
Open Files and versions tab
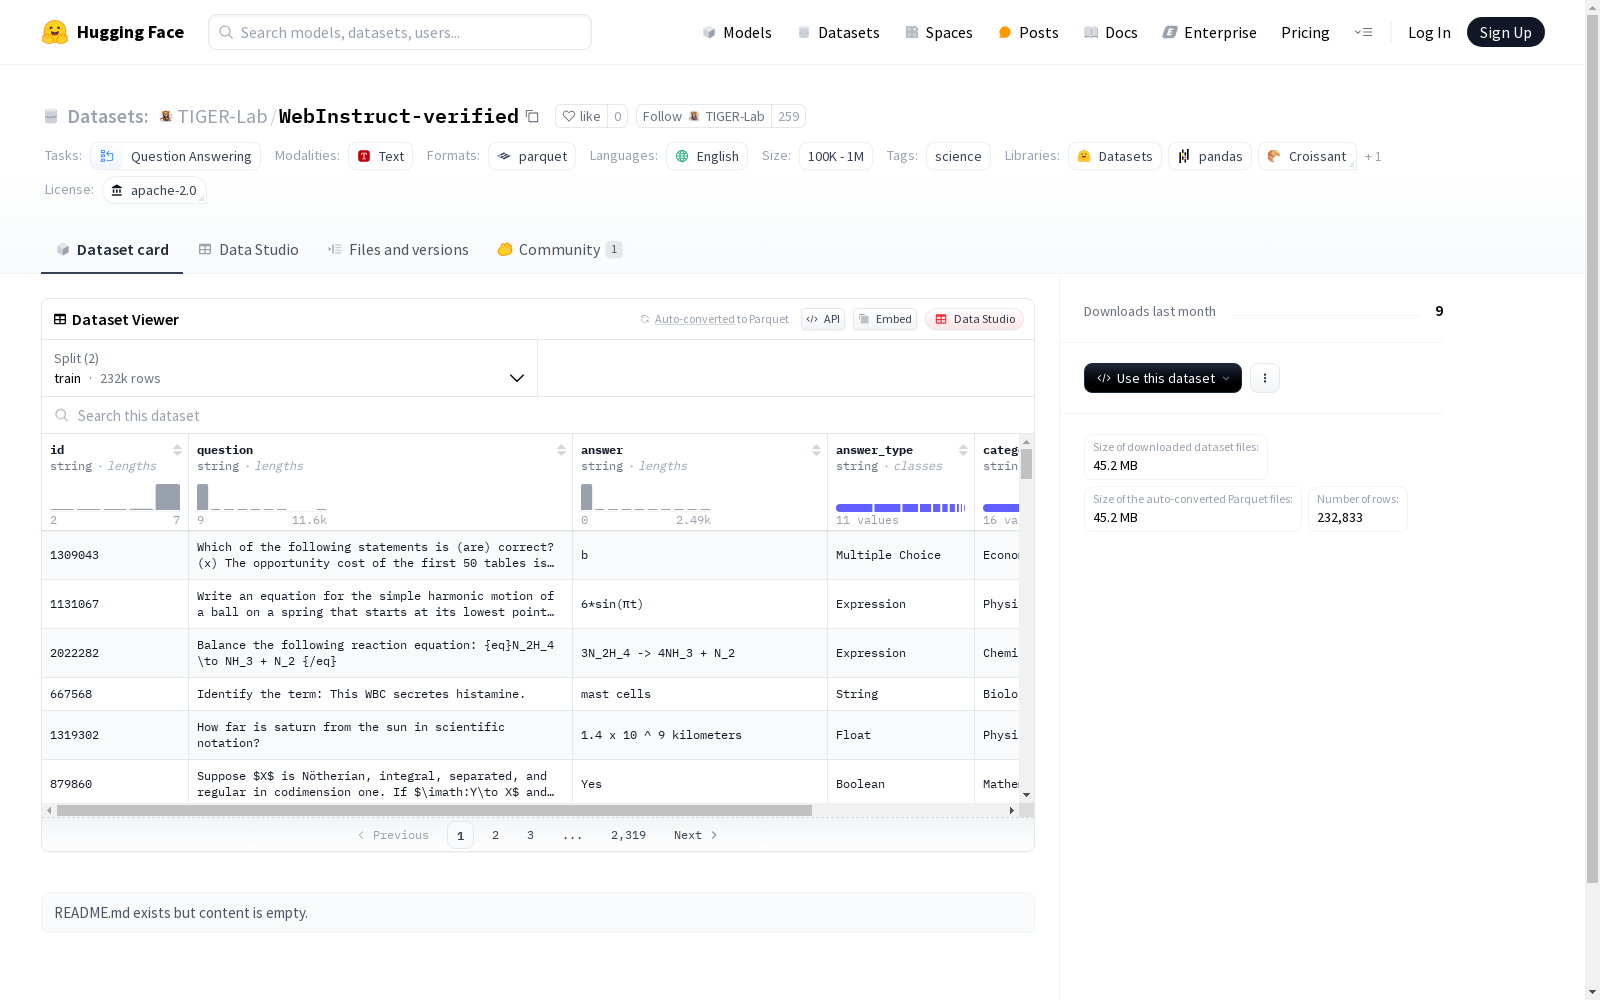pos(398,249)
